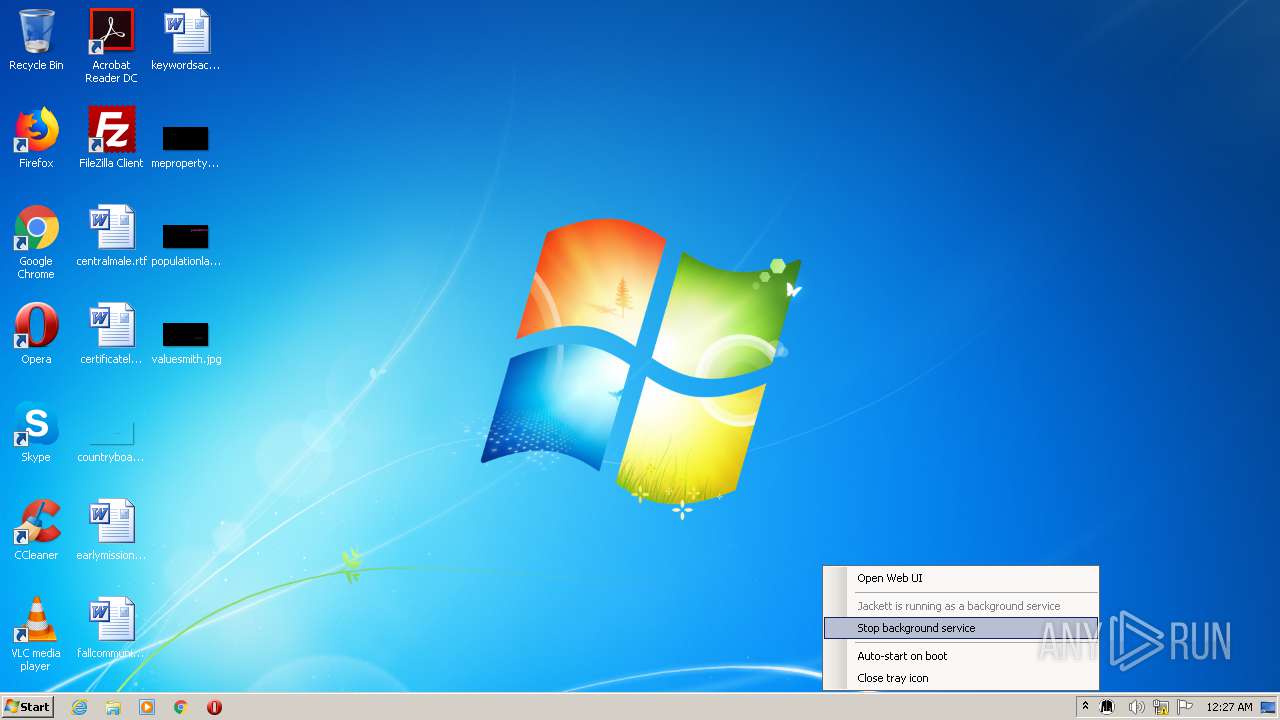Click the Jackett tray icon
Viewport: 1280px width, 720px height.
pyautogui.click(x=1107, y=707)
